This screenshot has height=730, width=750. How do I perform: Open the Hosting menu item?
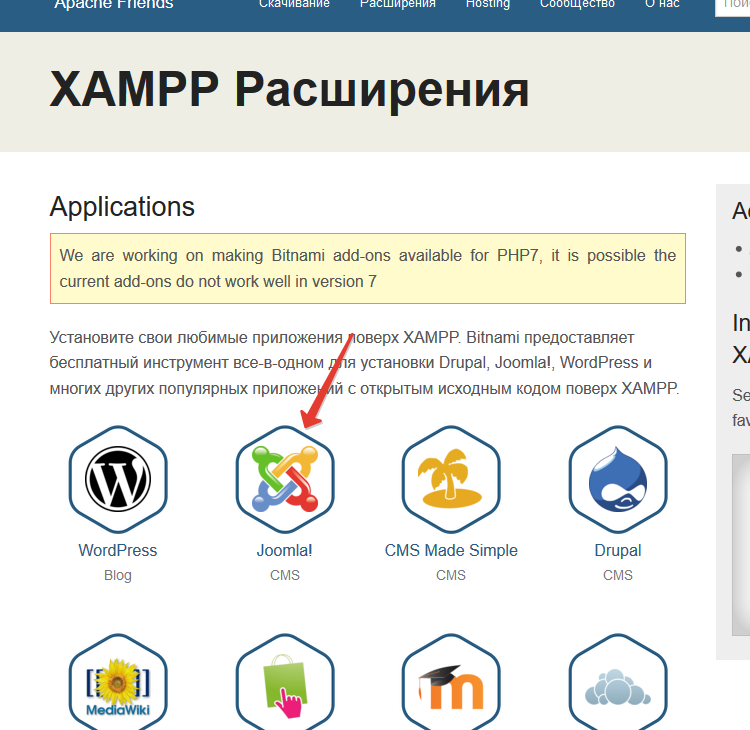(488, 4)
